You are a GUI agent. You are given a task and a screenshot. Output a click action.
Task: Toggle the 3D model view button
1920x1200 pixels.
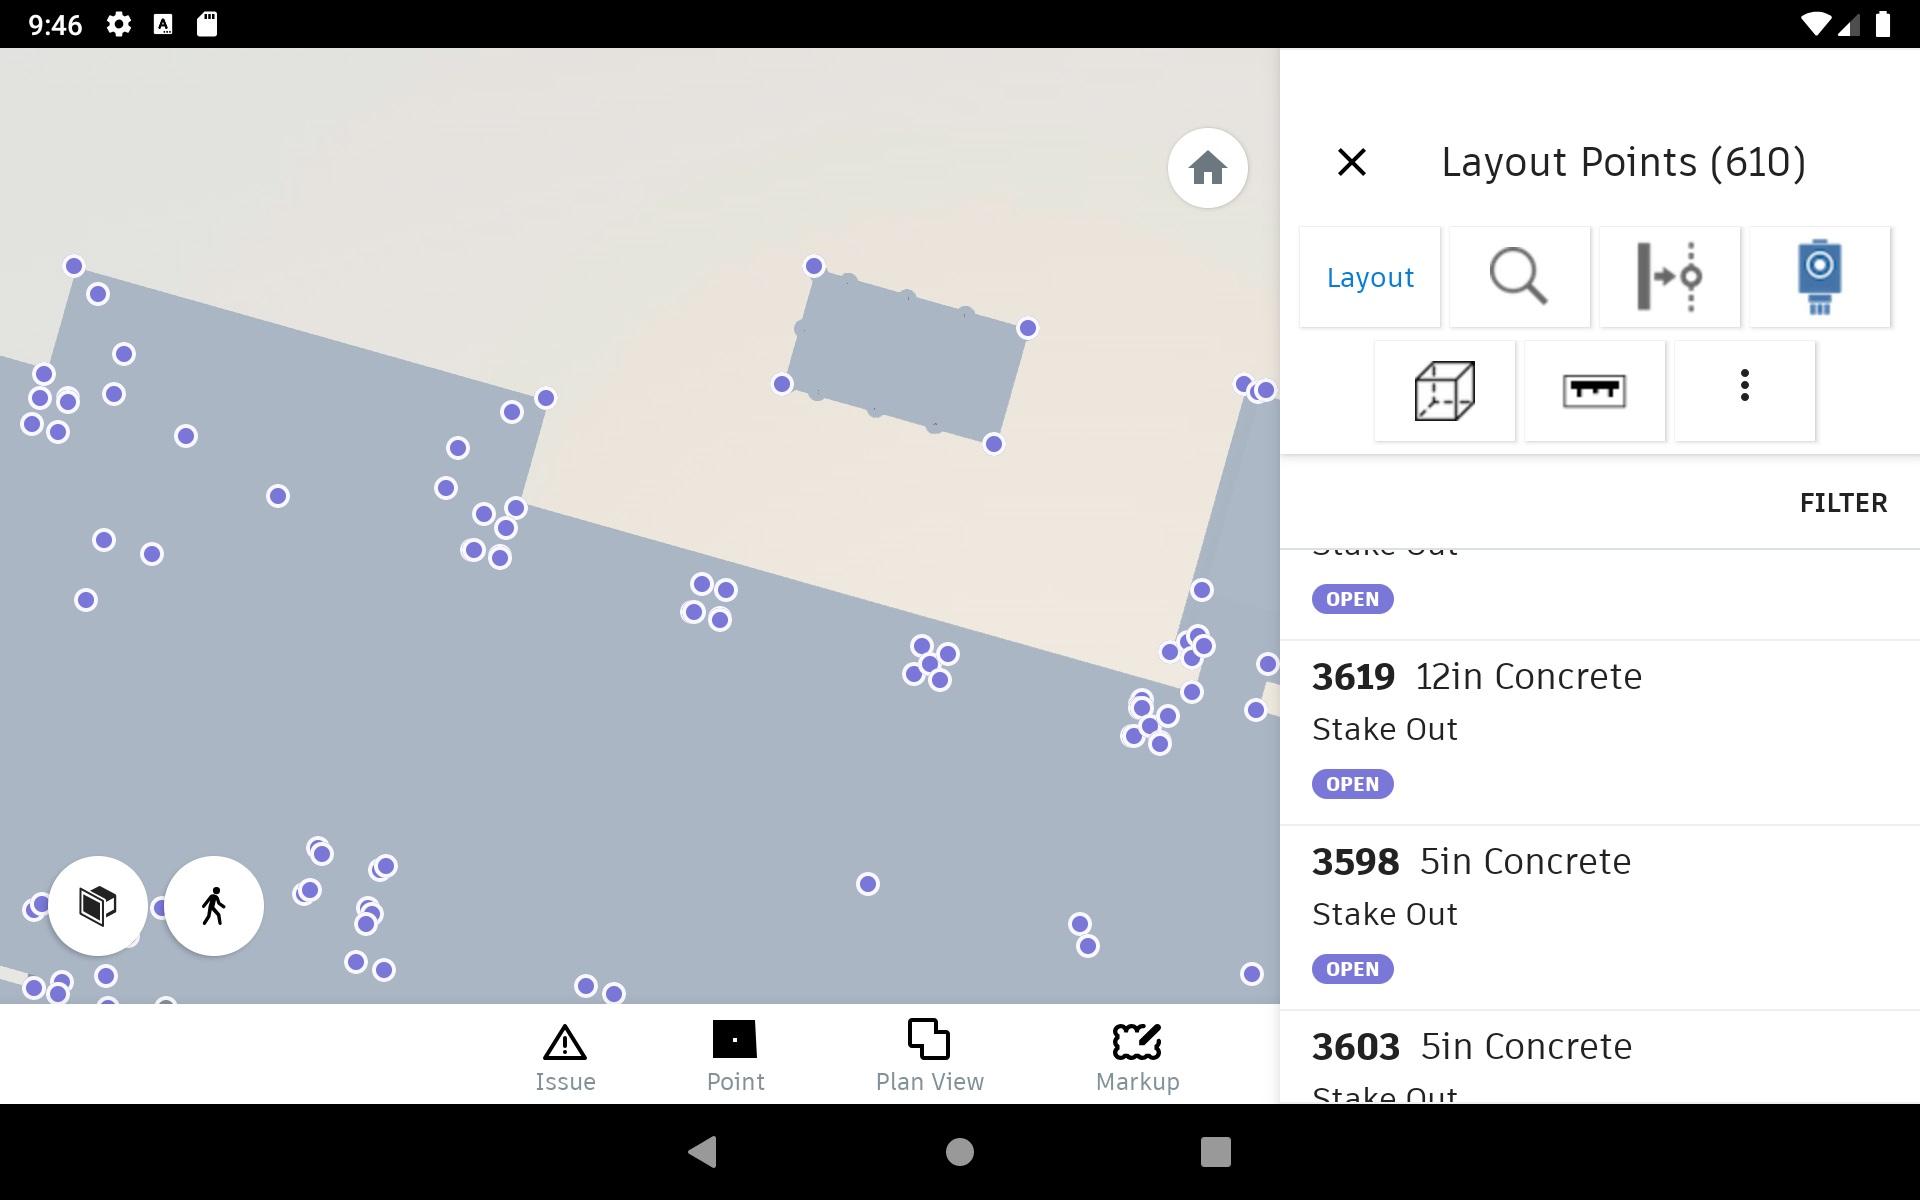[x=98, y=906]
